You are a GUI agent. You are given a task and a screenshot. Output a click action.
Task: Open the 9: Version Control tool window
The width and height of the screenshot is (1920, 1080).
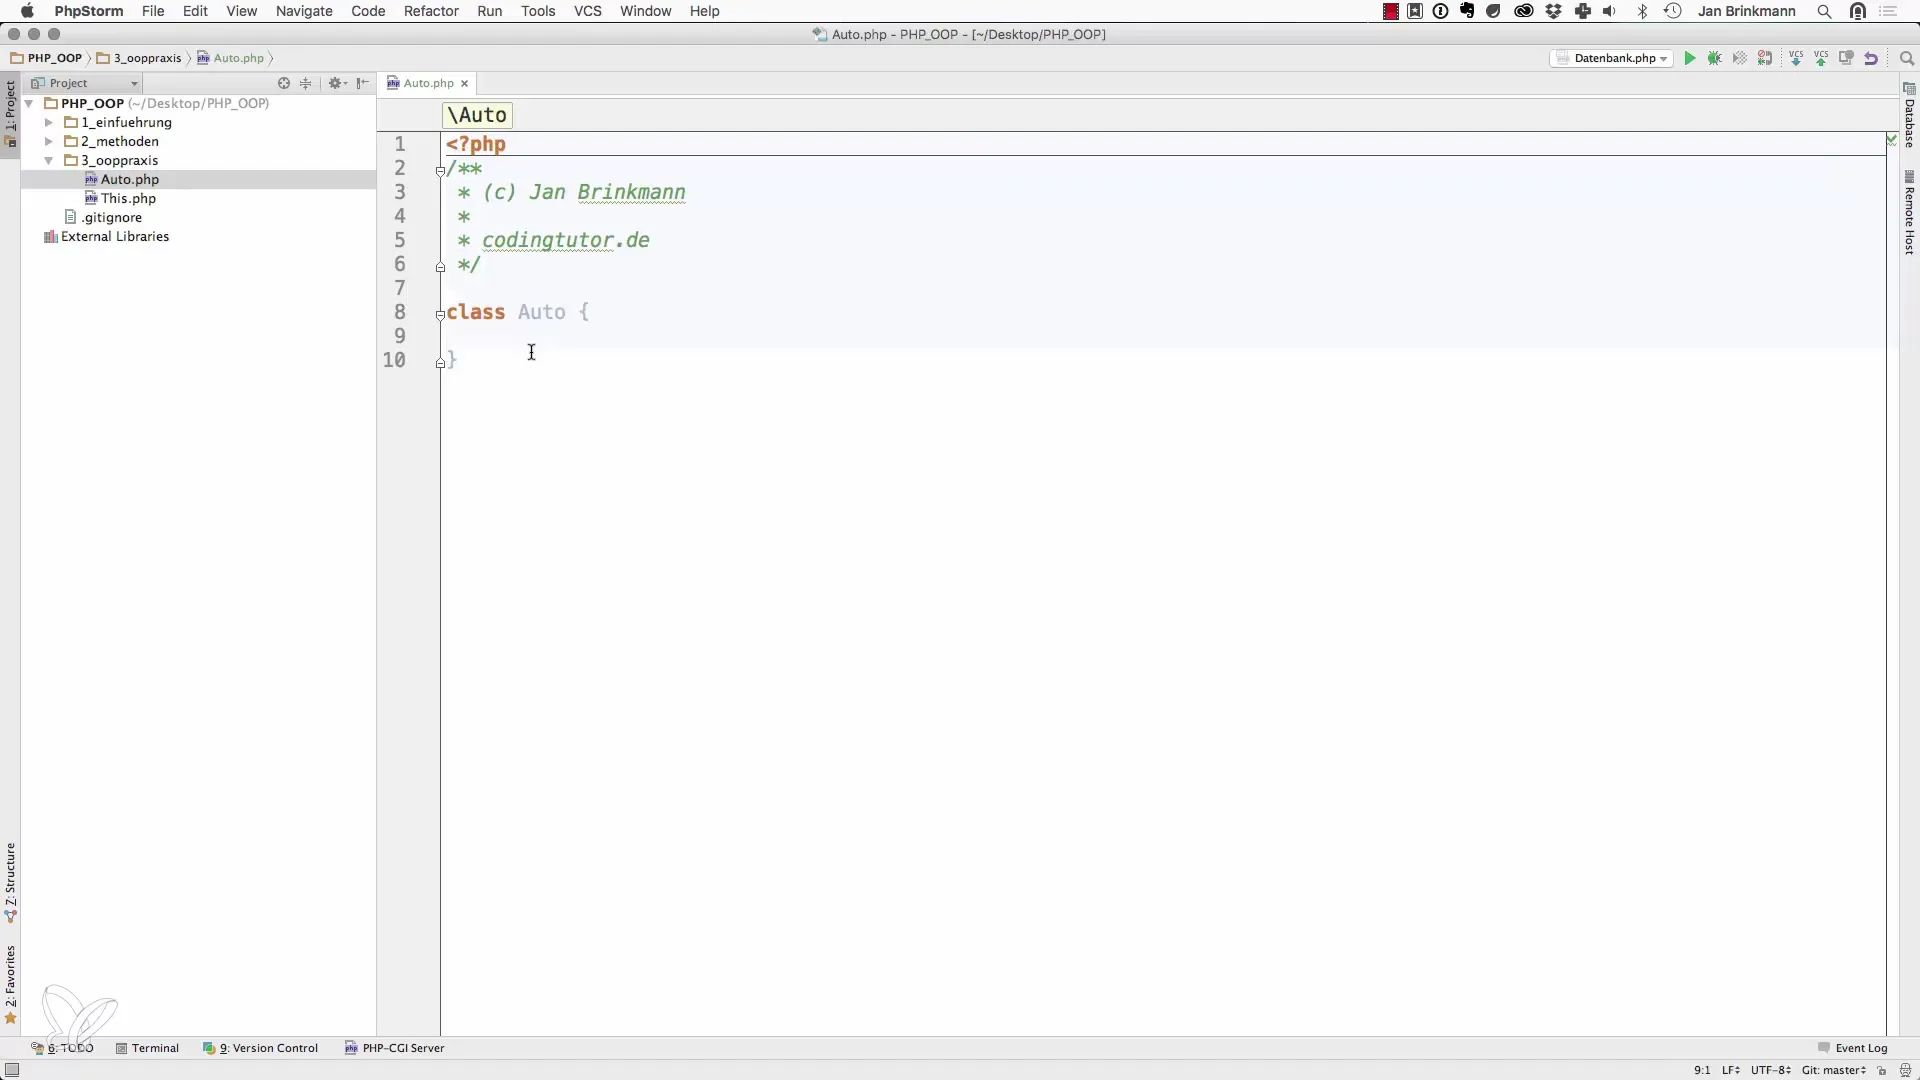coord(260,1048)
